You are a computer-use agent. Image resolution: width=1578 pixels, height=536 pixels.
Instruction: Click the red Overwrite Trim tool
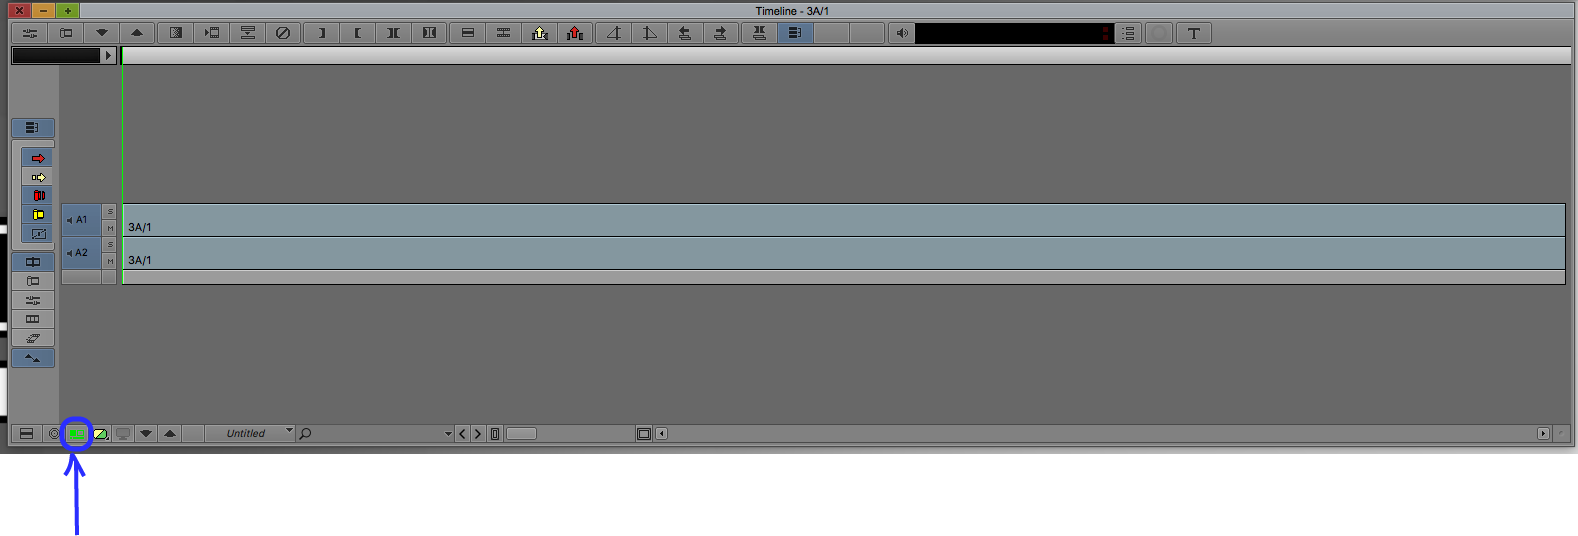[38, 196]
